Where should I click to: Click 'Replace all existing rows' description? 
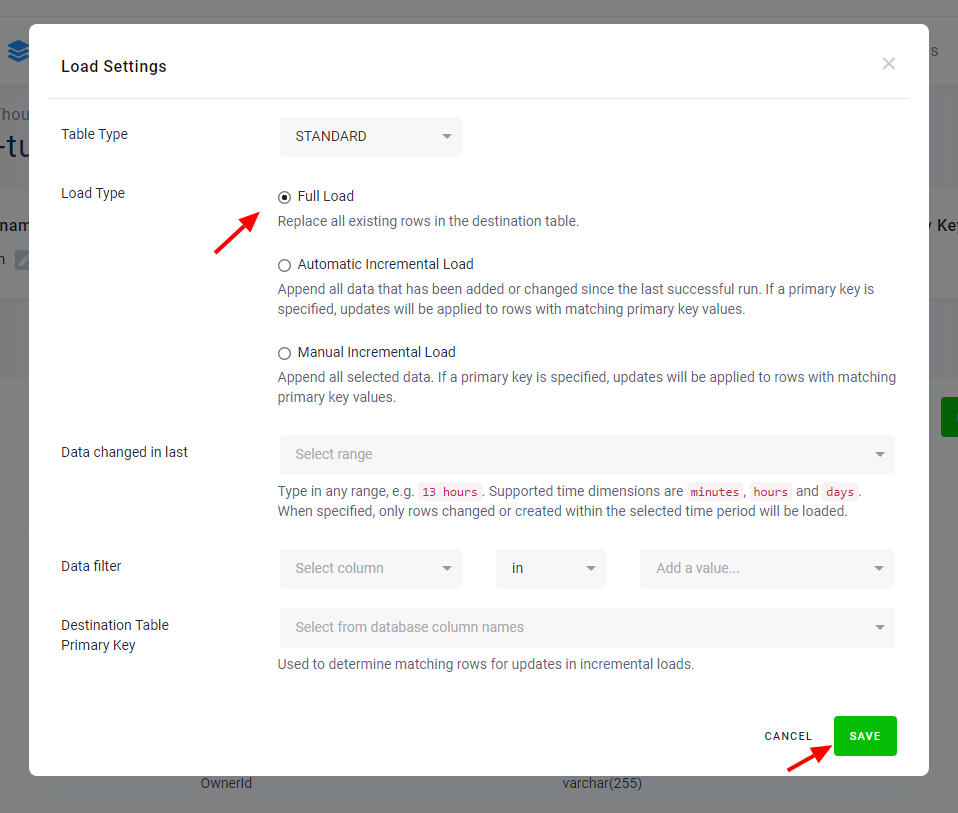(x=428, y=221)
